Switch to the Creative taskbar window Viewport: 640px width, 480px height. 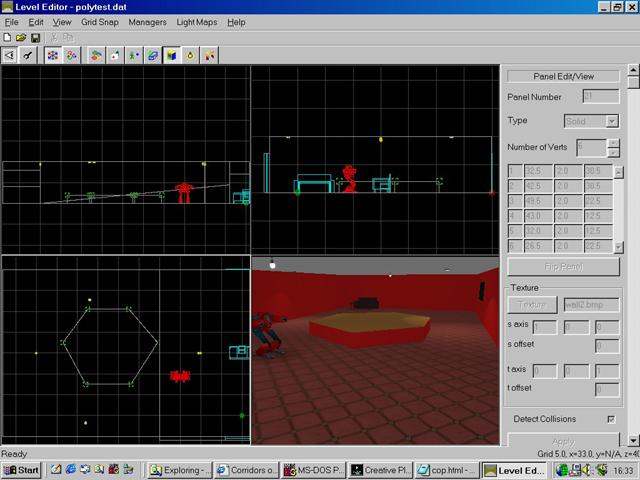tap(381, 470)
